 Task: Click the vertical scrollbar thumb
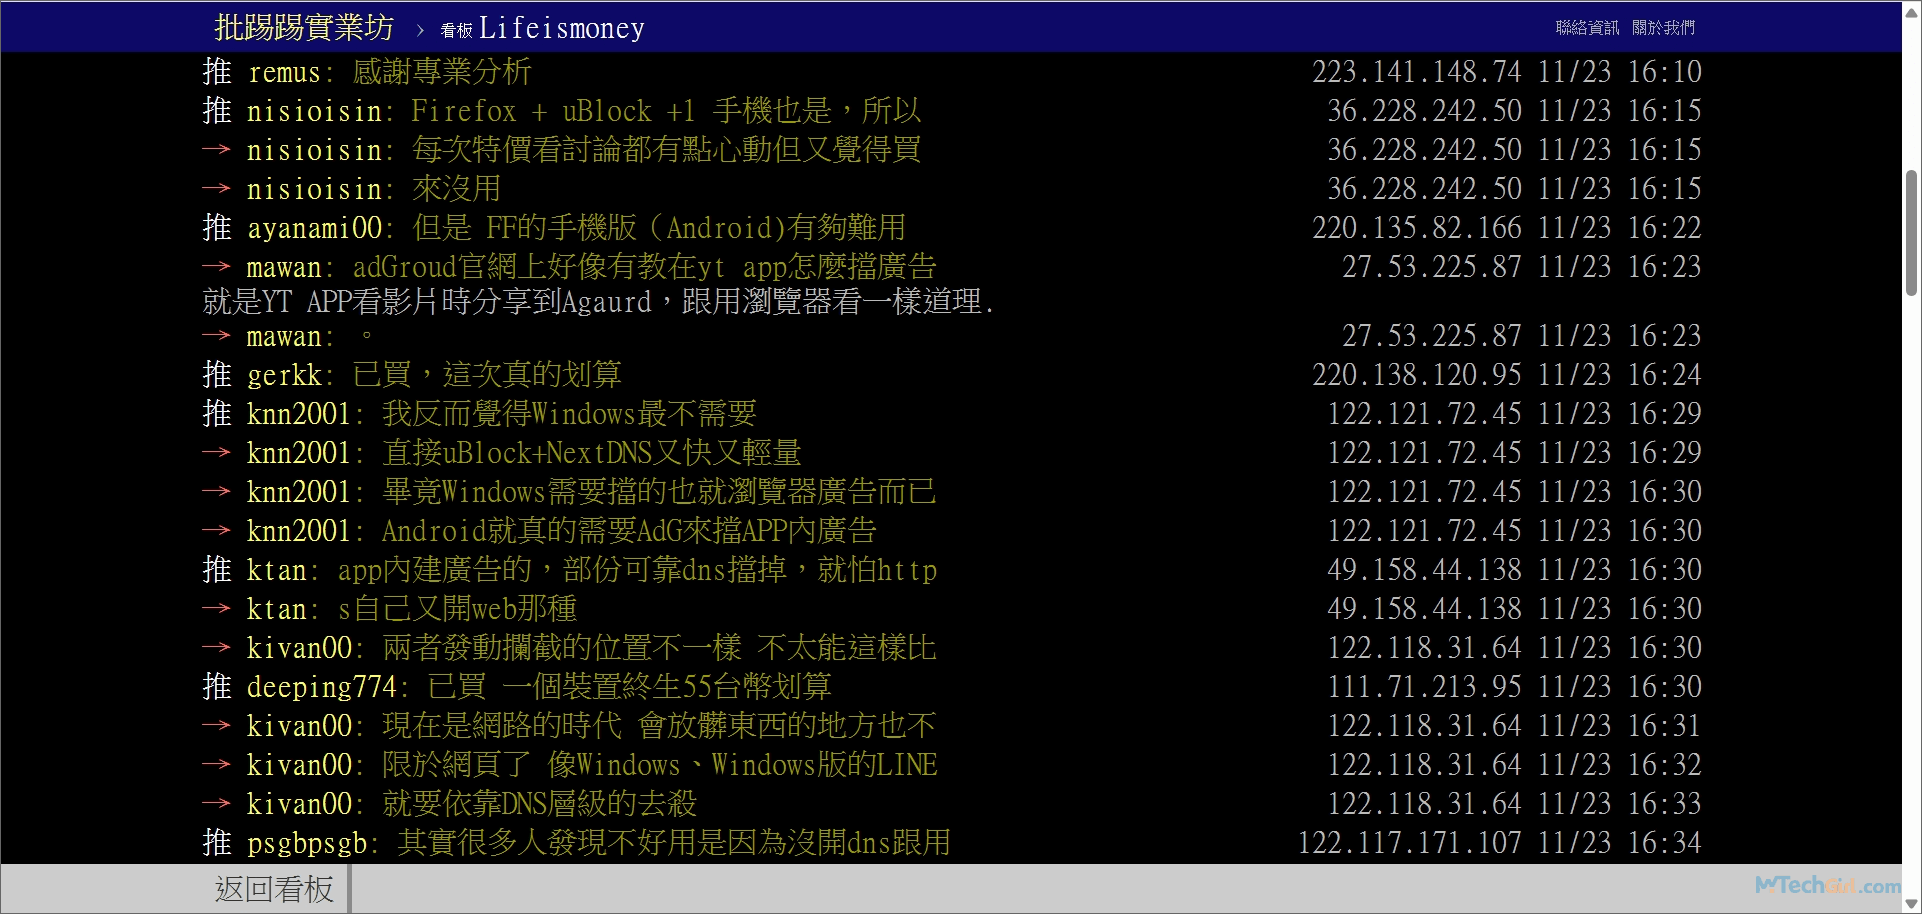1911,232
